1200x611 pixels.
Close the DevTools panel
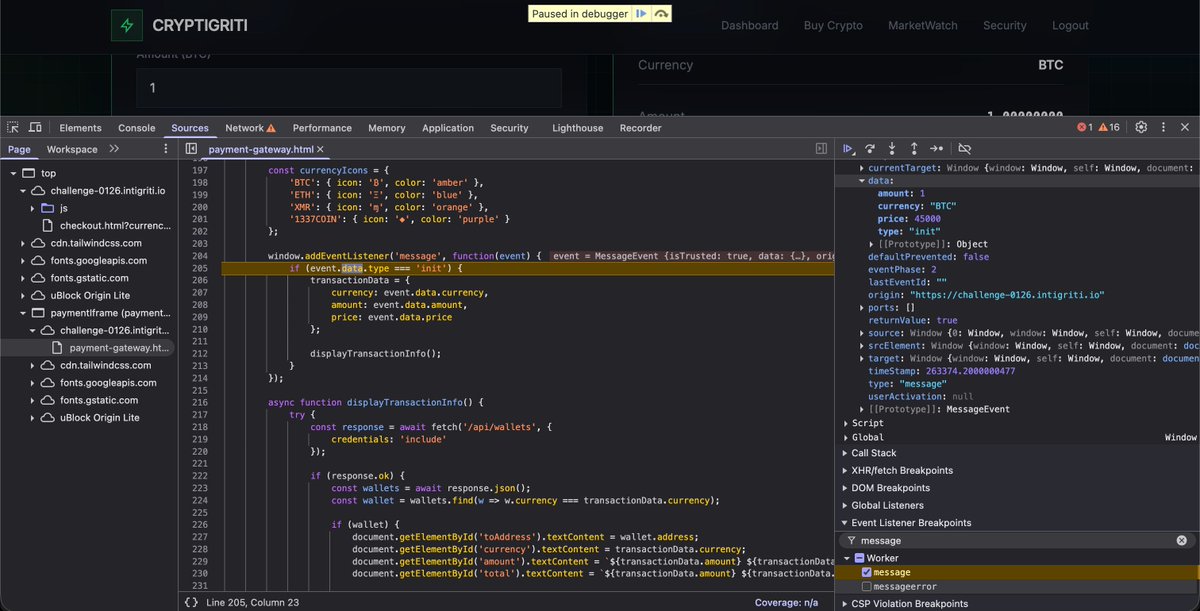click(1186, 127)
